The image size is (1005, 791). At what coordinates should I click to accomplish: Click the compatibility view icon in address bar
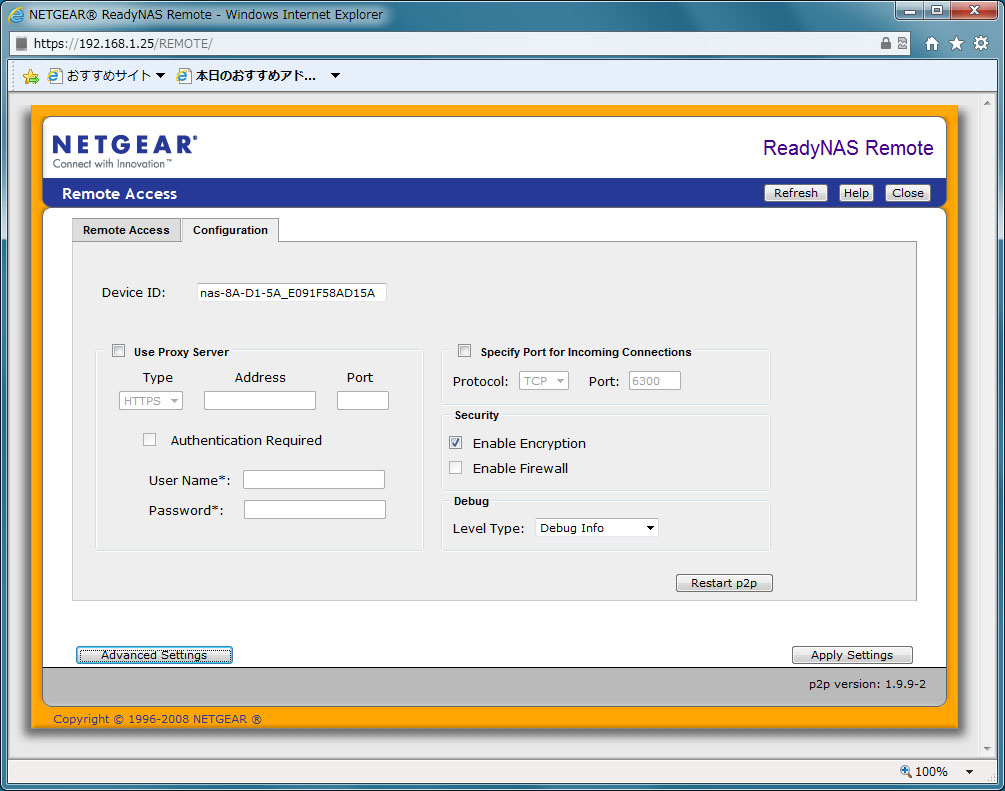pyautogui.click(x=902, y=44)
